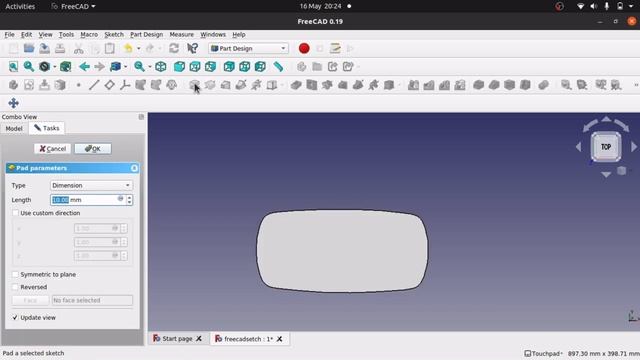Viewport: 640px width, 360px height.
Task: Click the What's This help cursor icon
Action: click(192, 48)
